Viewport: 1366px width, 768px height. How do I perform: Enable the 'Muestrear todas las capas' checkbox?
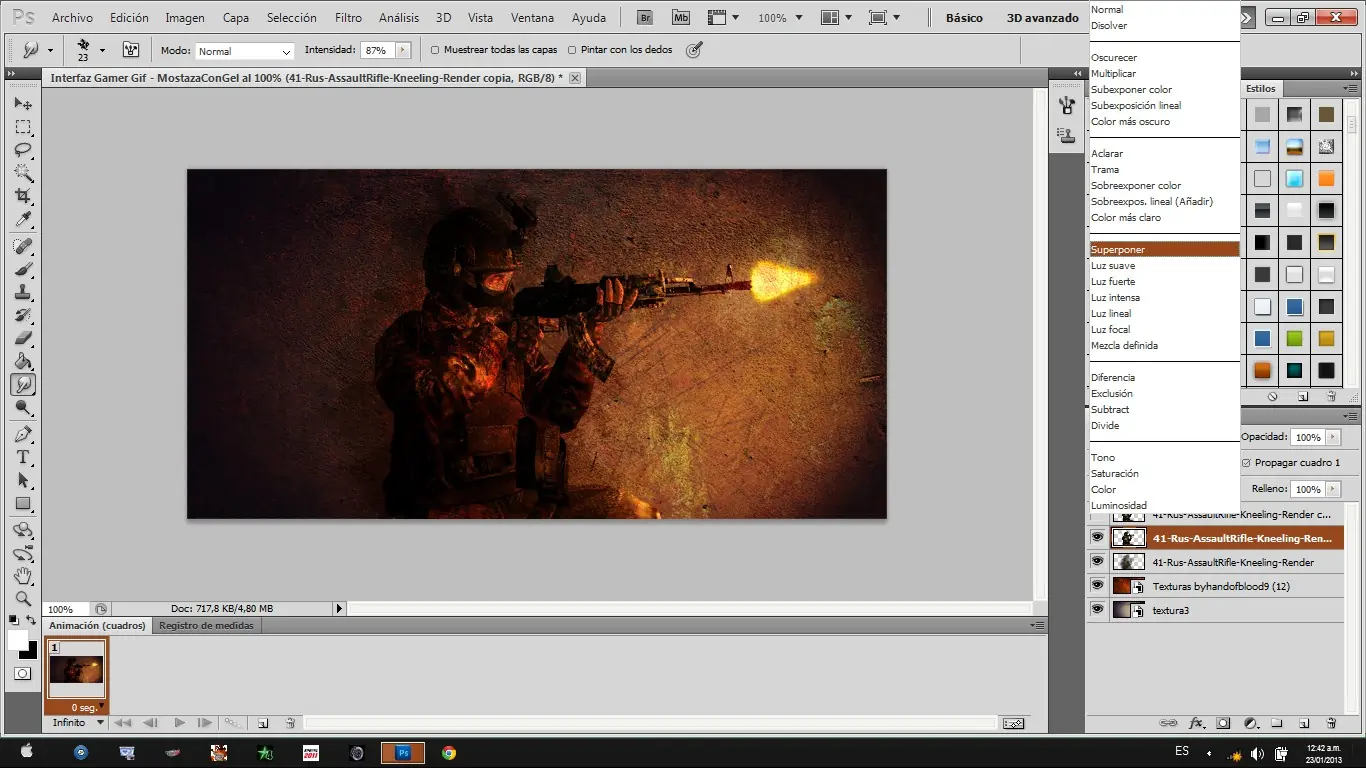[435, 49]
